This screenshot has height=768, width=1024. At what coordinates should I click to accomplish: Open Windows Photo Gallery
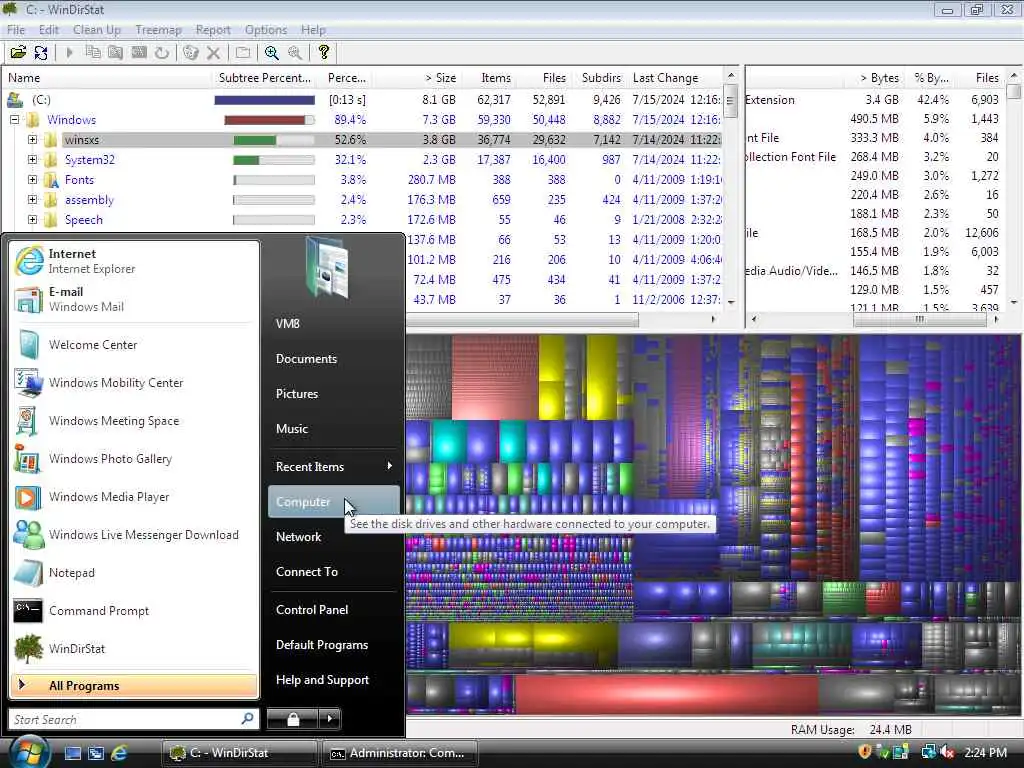[134, 458]
